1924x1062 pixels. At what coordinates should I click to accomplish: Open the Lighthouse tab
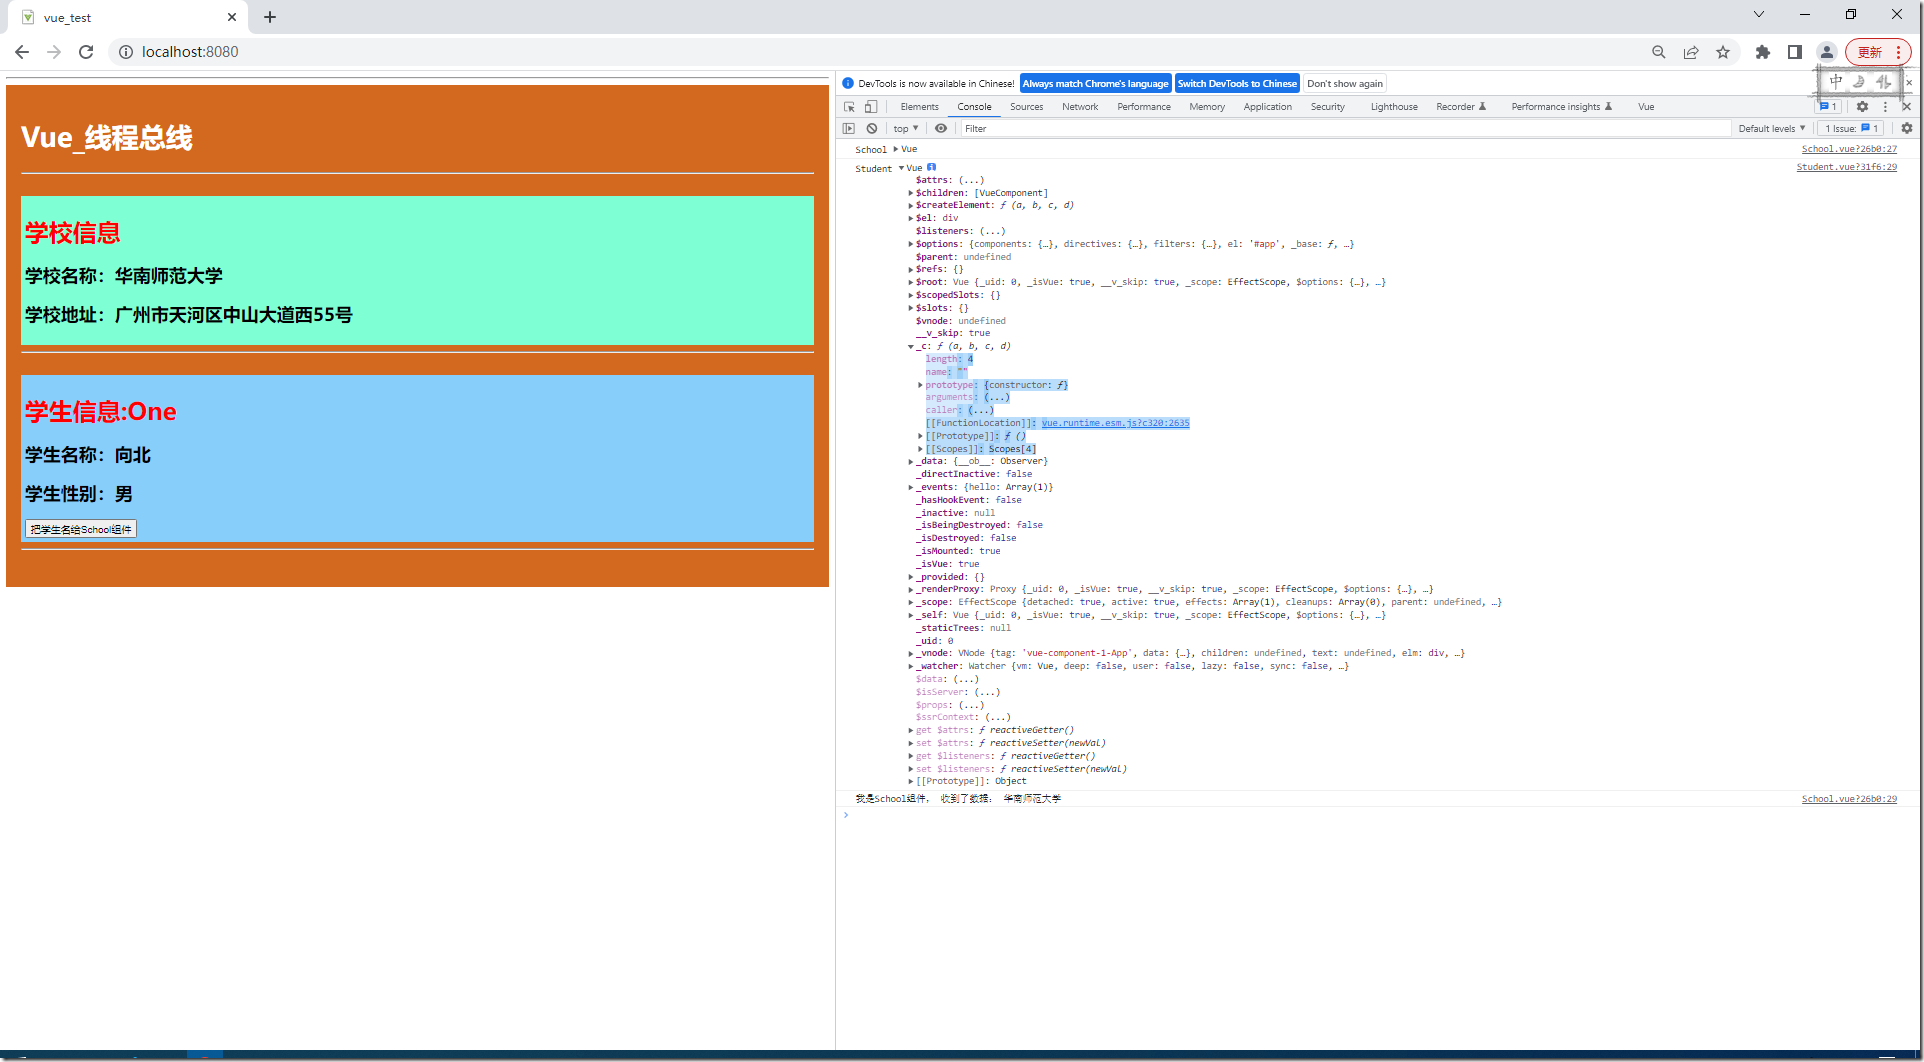[1394, 107]
